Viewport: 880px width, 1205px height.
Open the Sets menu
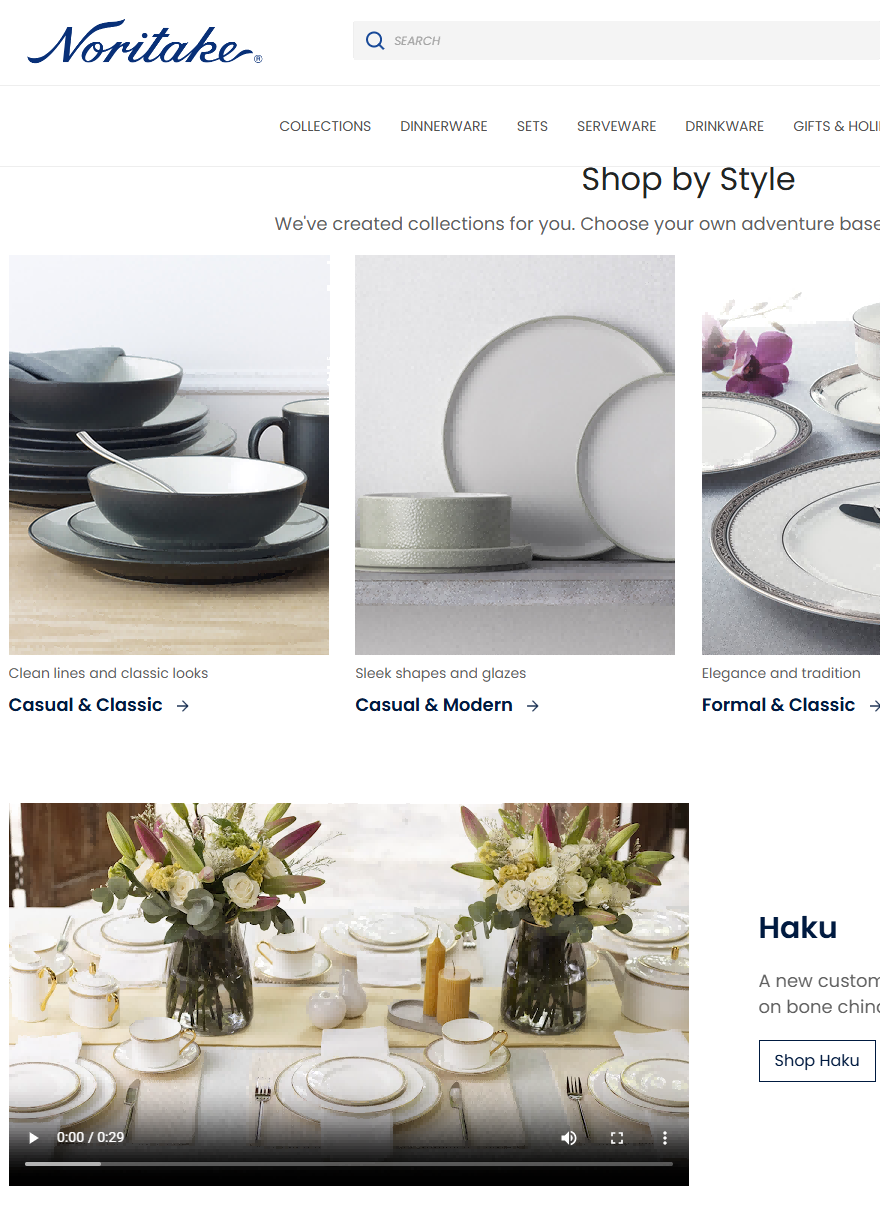532,126
